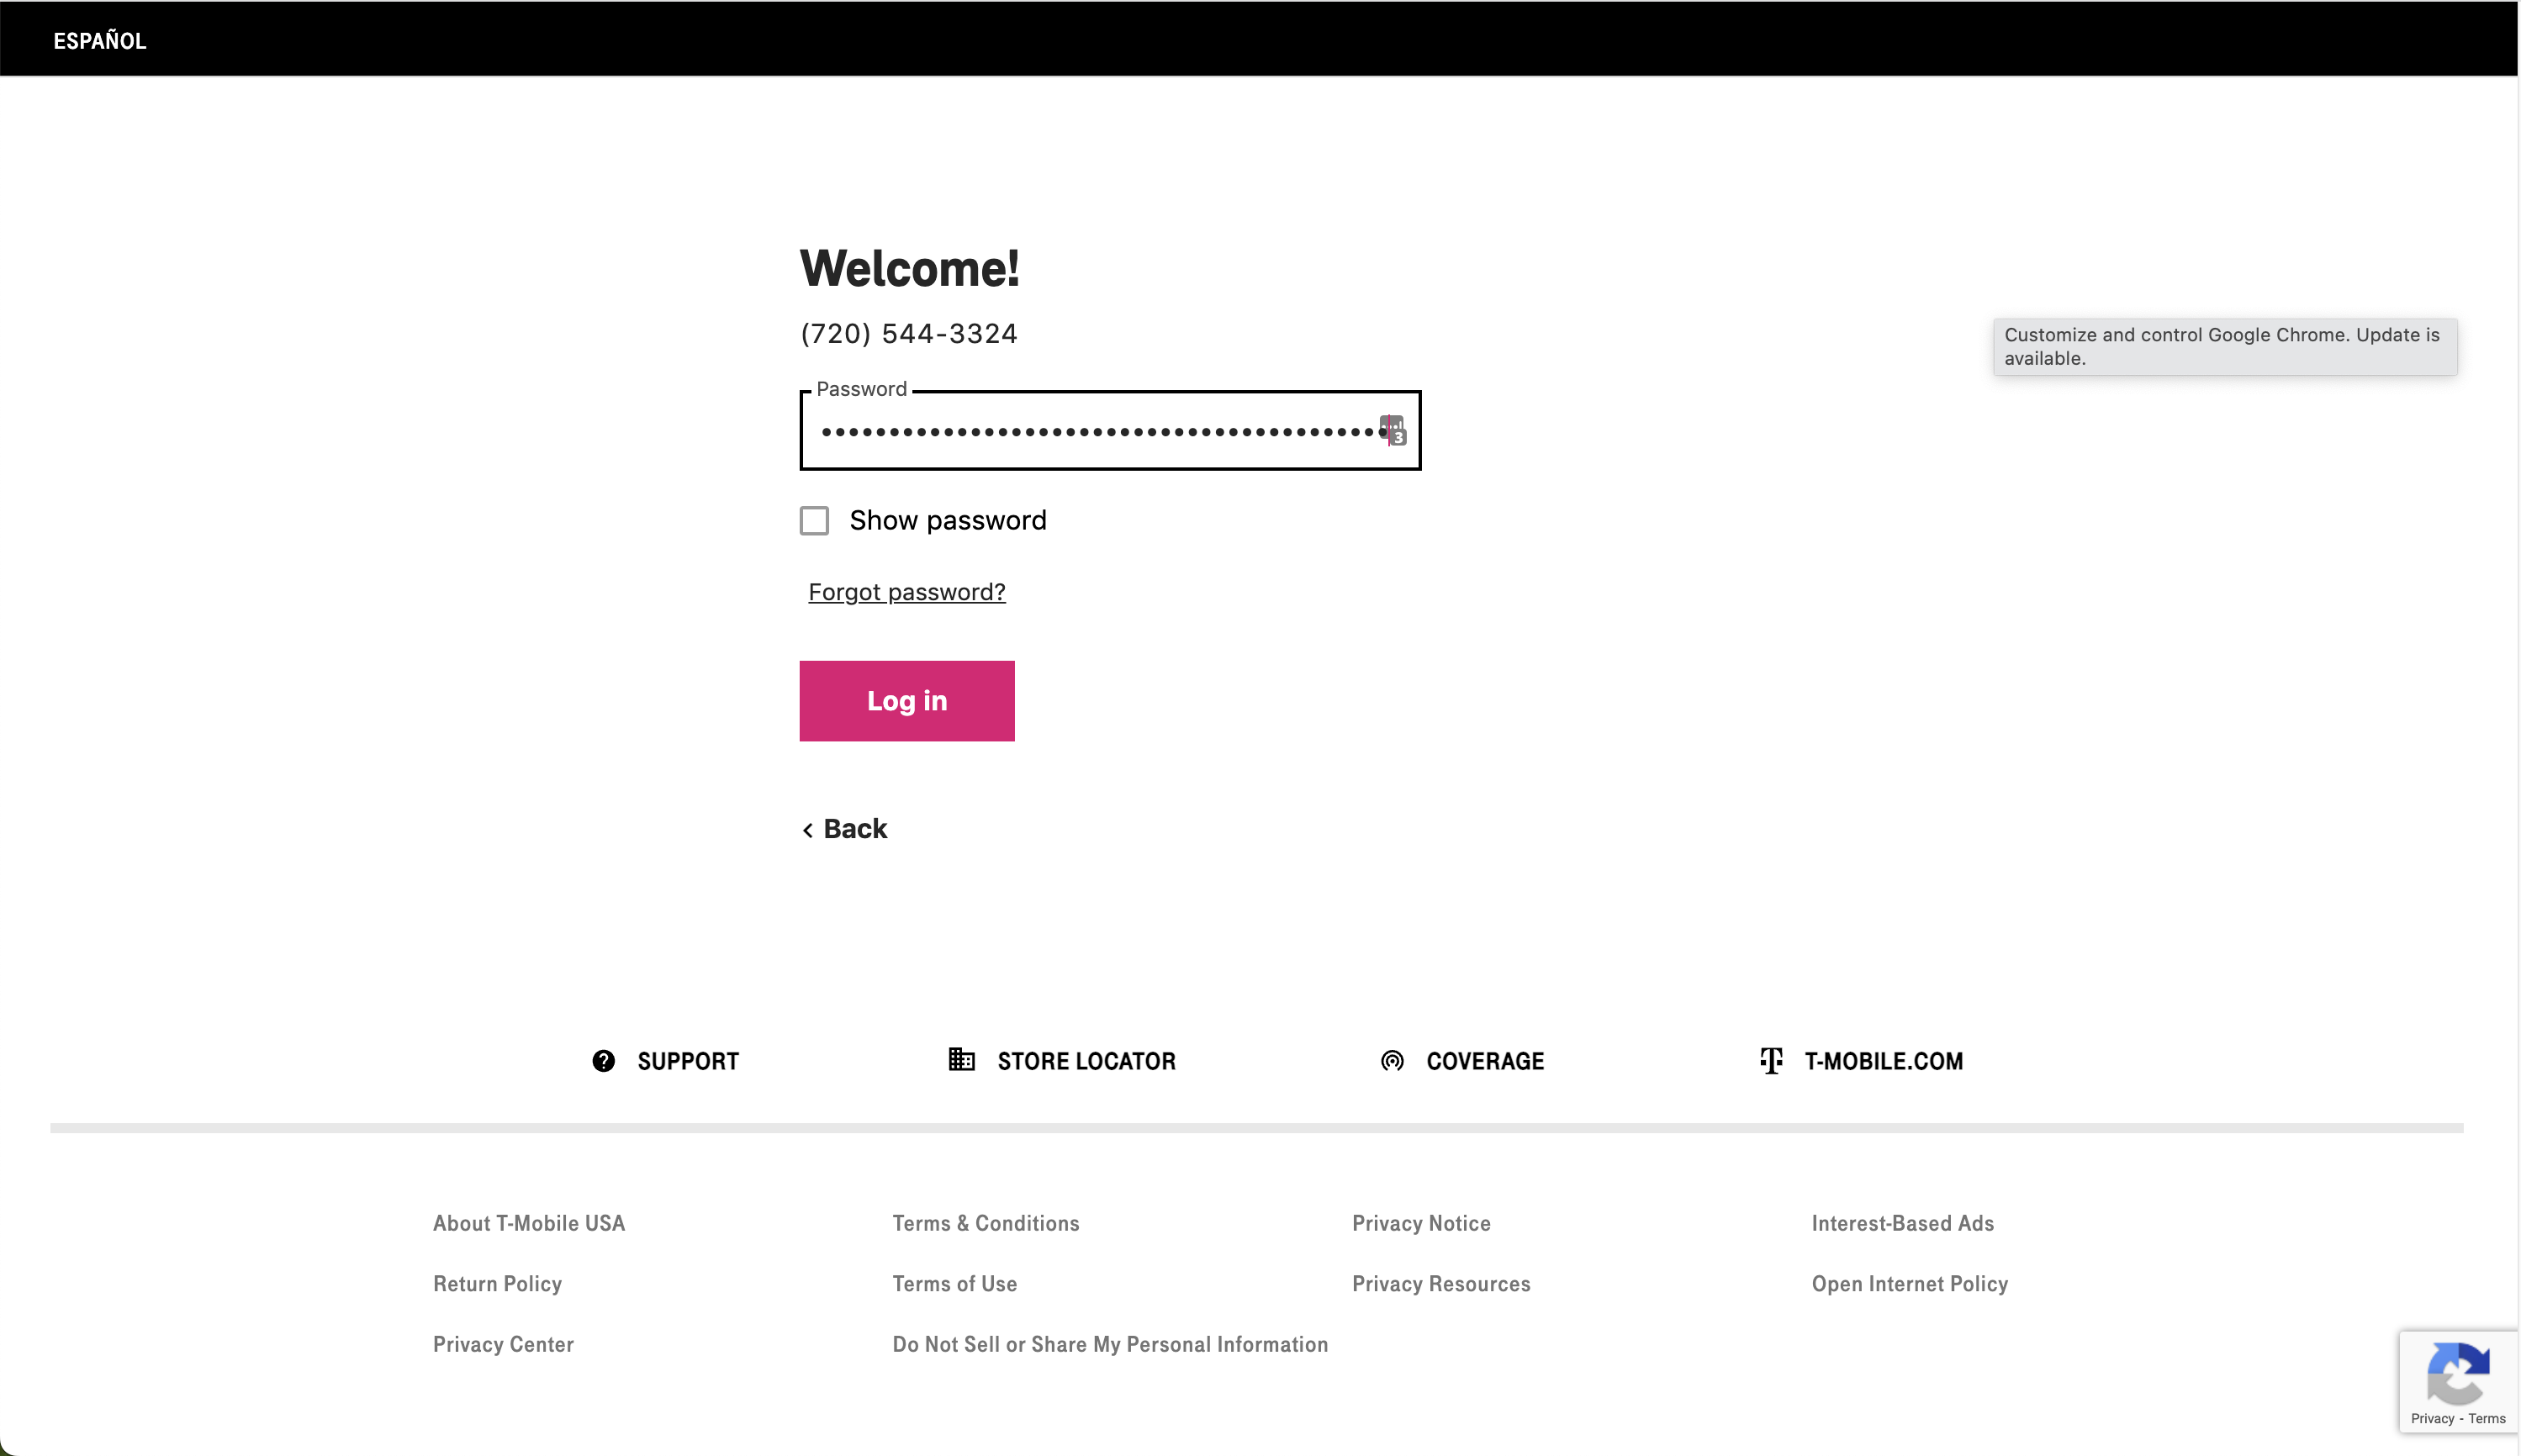The width and height of the screenshot is (2521, 1456).
Task: Click the Coverage signal icon
Action: point(1392,1061)
